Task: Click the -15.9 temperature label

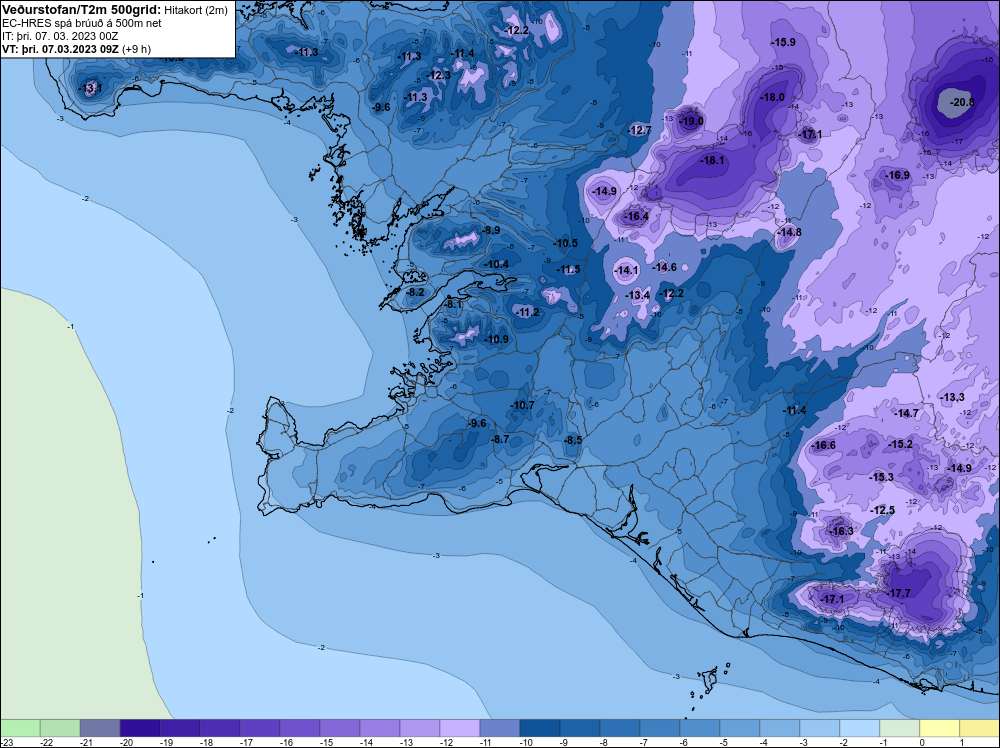Action: coord(783,42)
